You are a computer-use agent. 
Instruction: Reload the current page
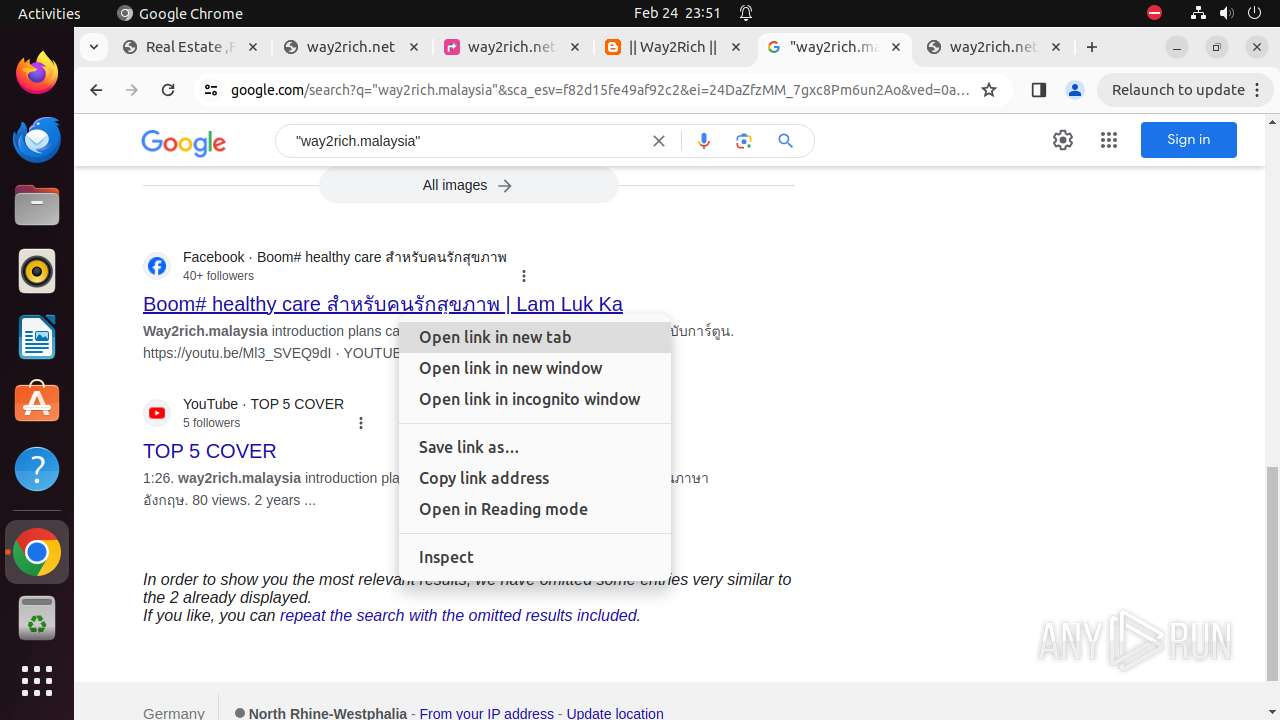tap(168, 90)
